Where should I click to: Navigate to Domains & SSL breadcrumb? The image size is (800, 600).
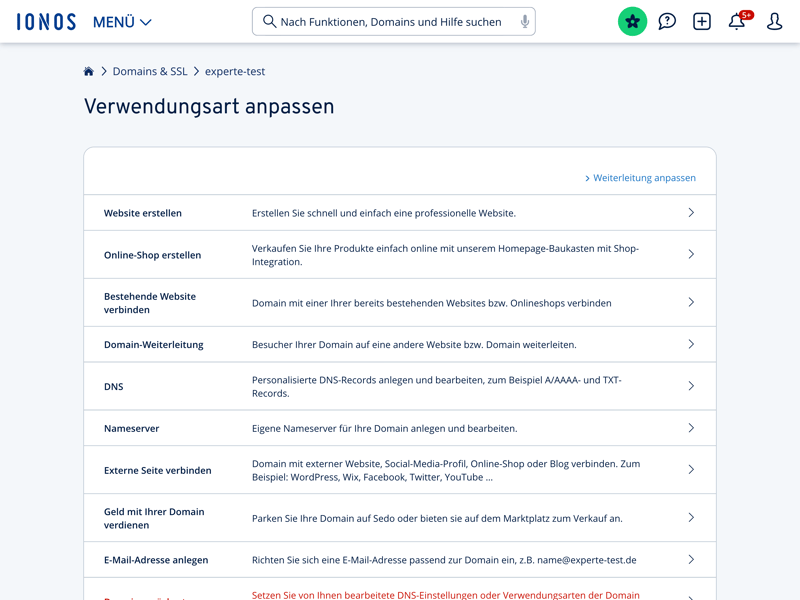pyautogui.click(x=150, y=72)
